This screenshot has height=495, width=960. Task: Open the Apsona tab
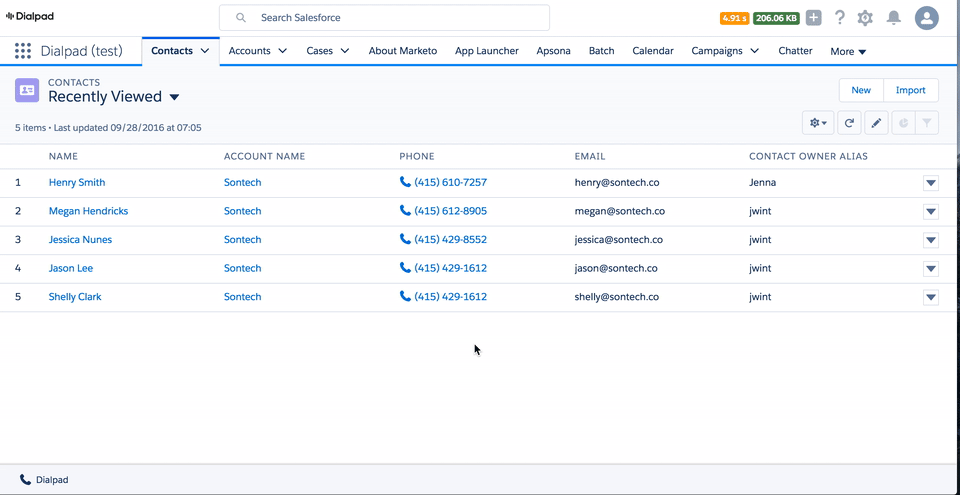(x=553, y=51)
